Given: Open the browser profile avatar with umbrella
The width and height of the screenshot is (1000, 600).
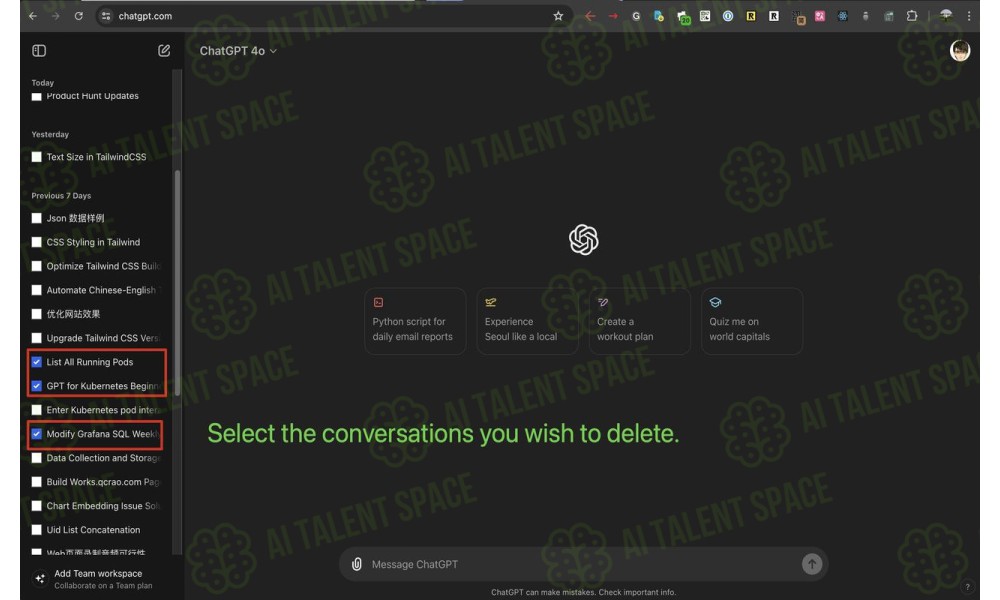Looking at the screenshot, I should click(946, 15).
